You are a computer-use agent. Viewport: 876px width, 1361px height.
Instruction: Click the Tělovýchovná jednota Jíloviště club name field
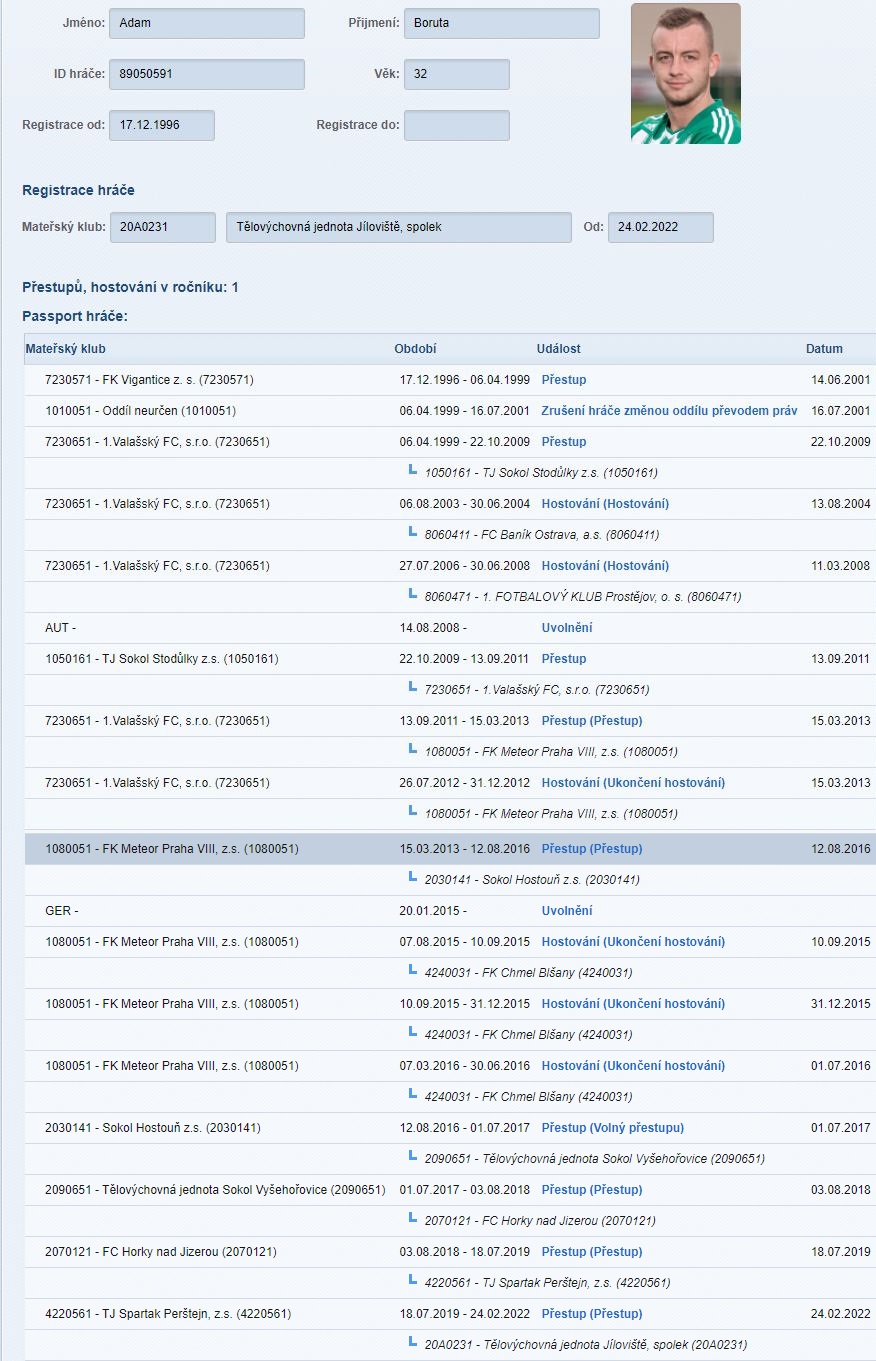pos(399,227)
